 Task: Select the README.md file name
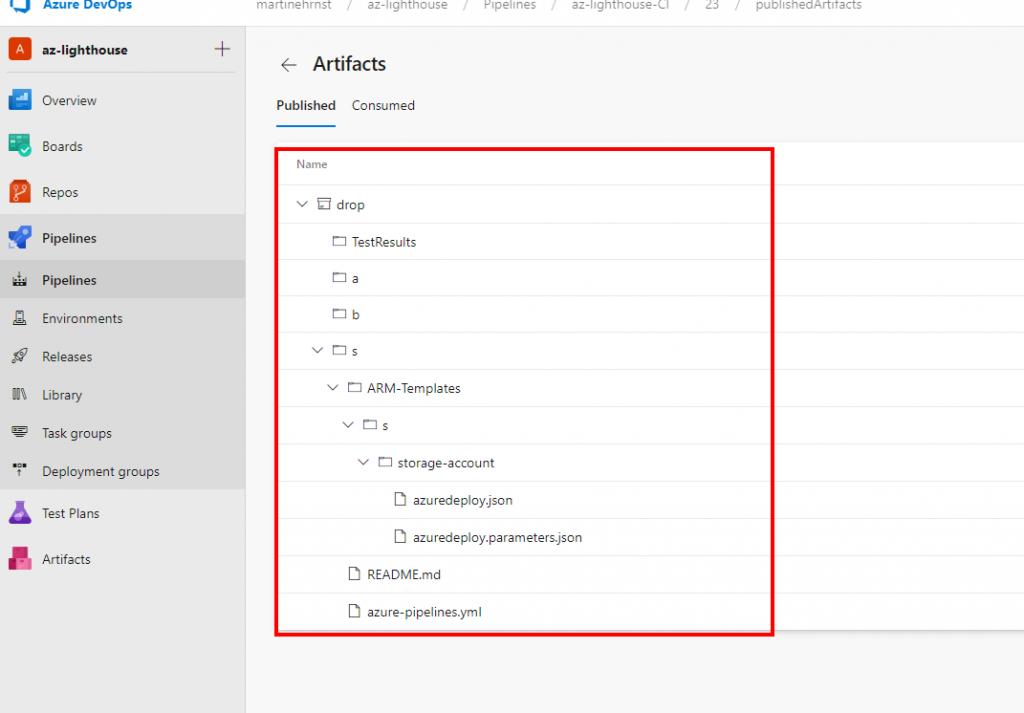tap(404, 575)
